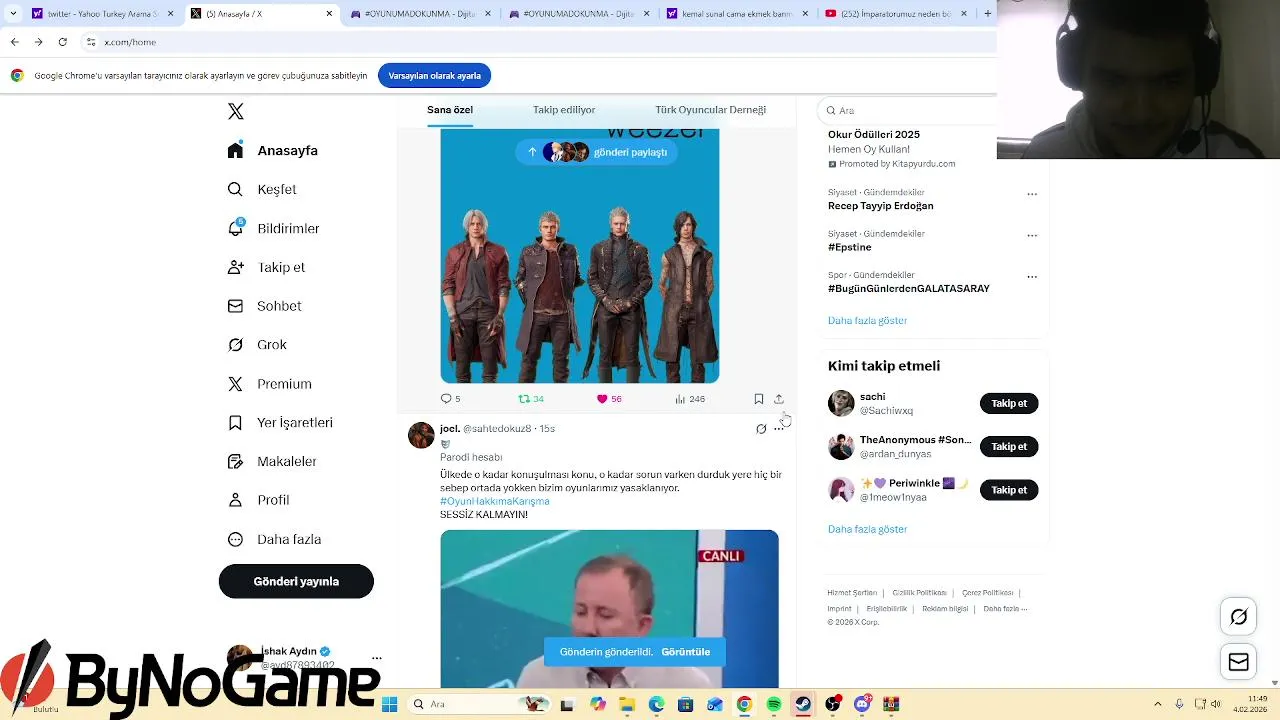Open Spotify from the taskbar
Viewport: 1280px width, 720px height.
[774, 704]
